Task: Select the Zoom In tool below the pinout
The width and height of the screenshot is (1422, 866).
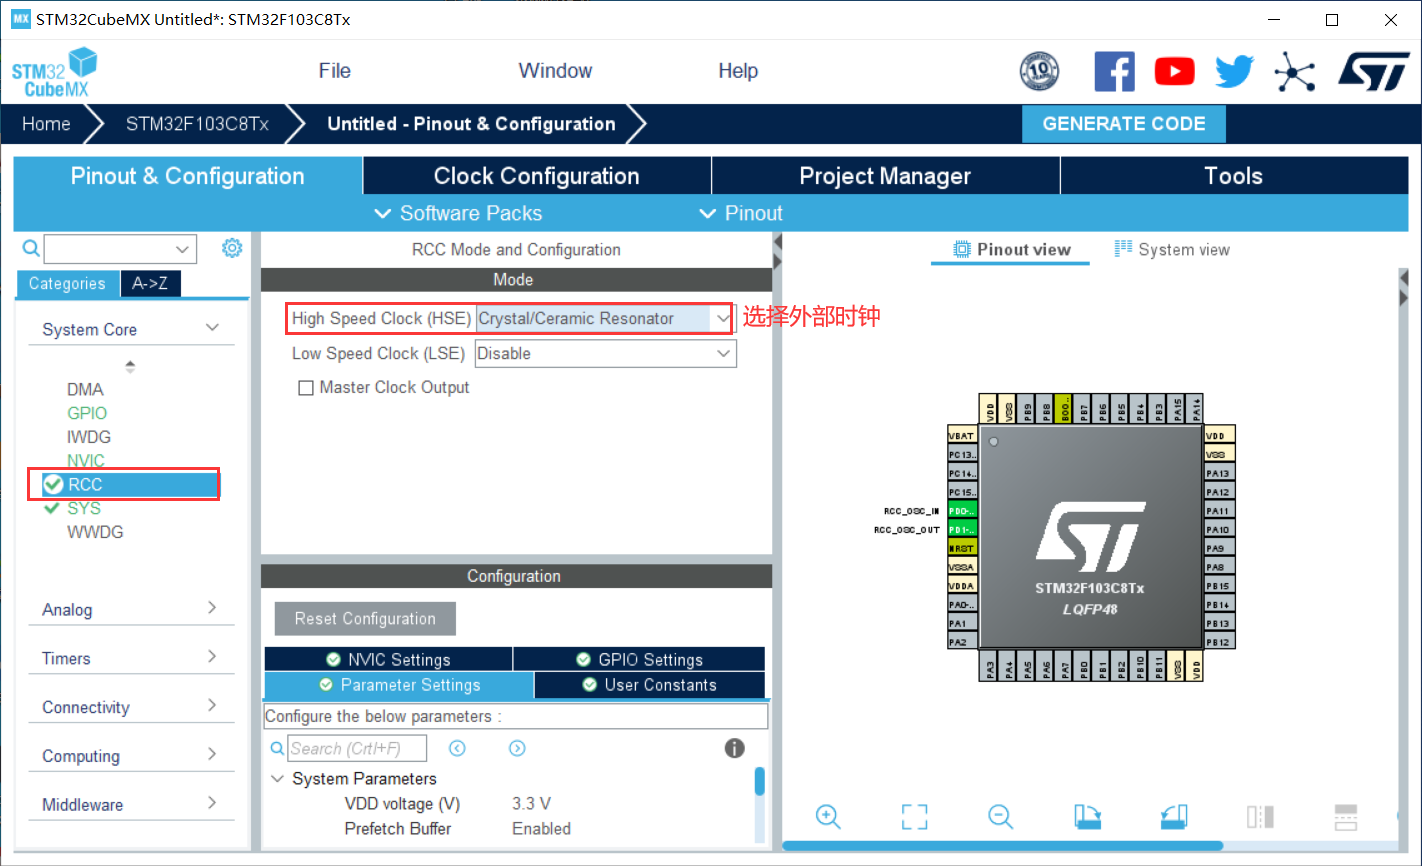Action: [828, 817]
